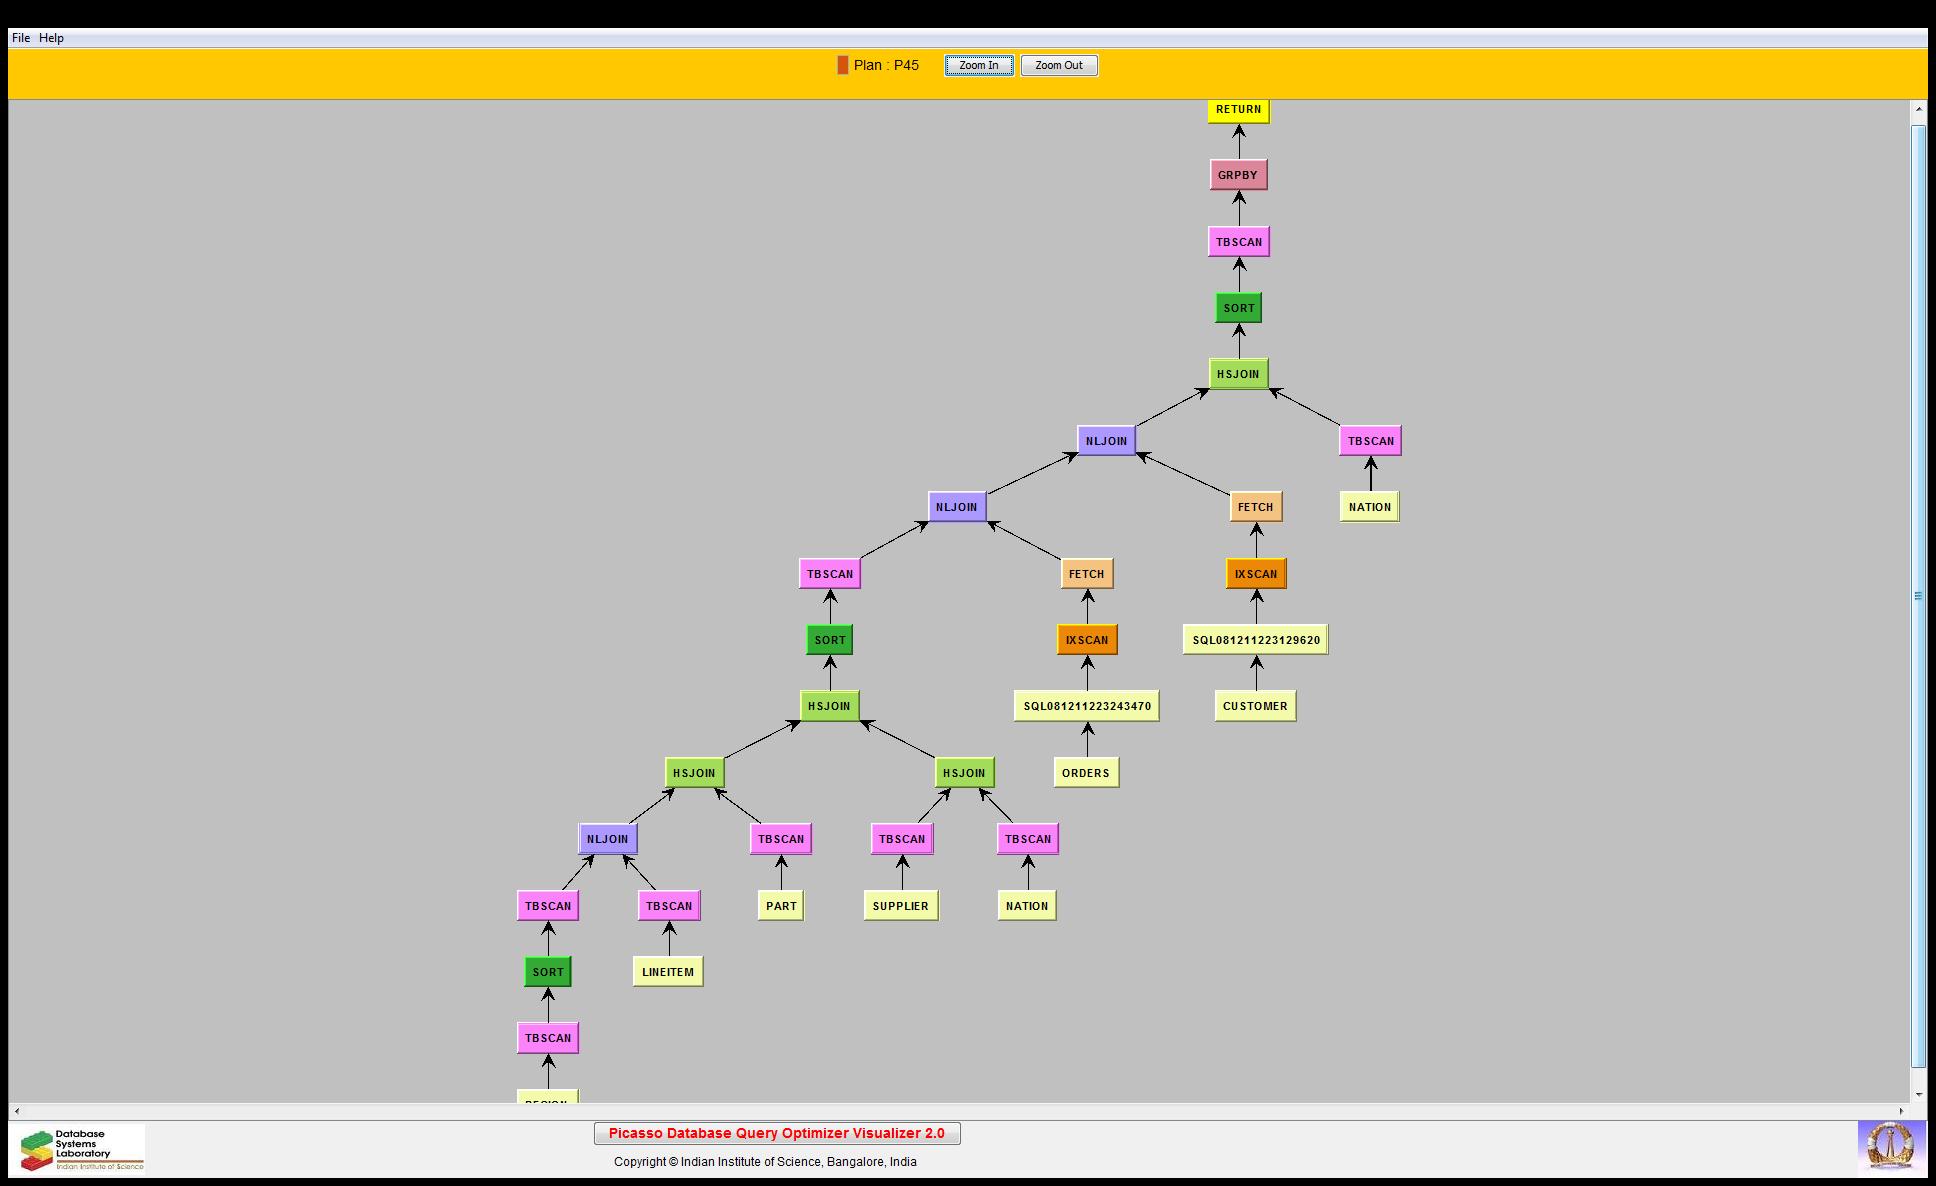
Task: Select the GRPBY operator node
Action: tap(1238, 175)
